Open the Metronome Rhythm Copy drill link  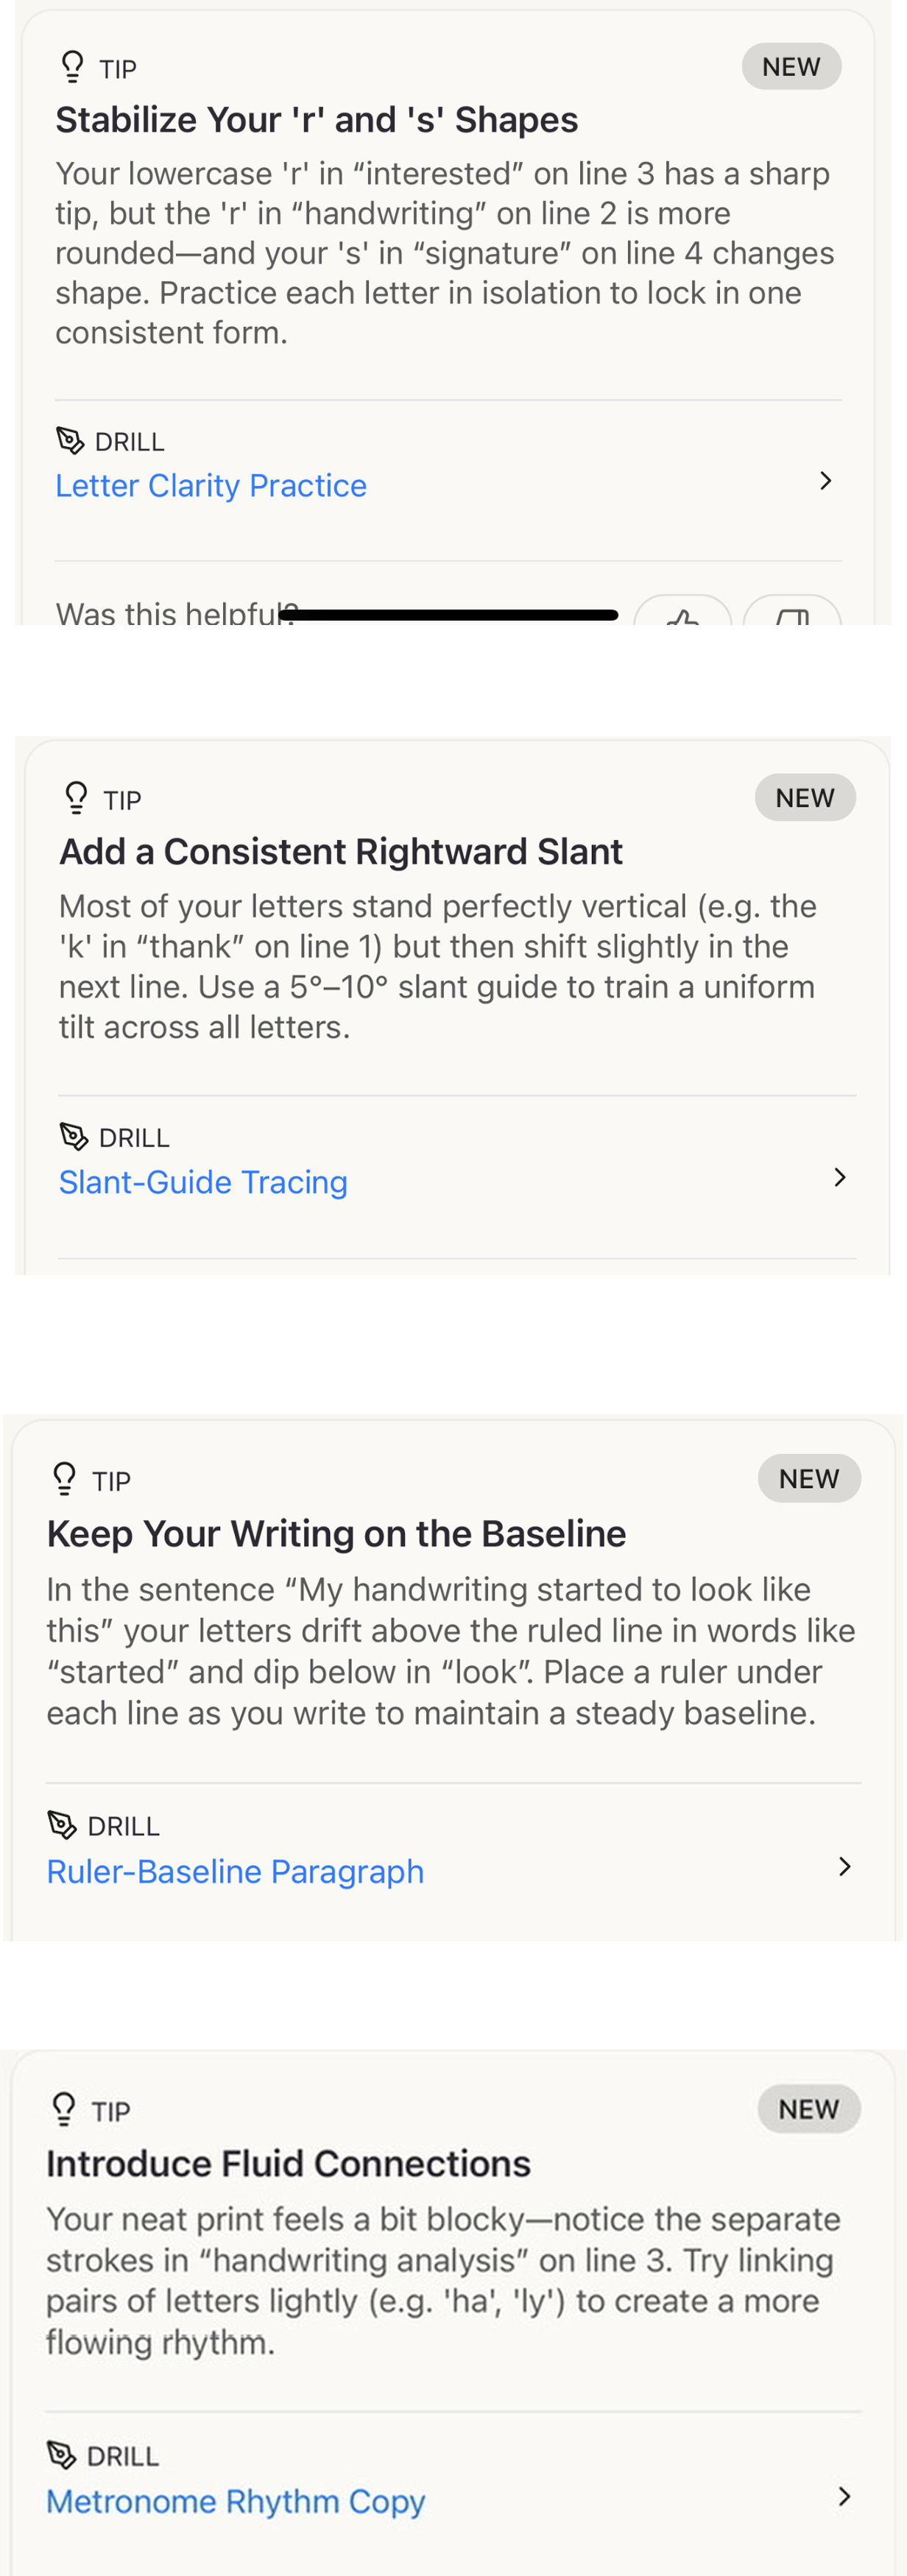click(235, 2501)
